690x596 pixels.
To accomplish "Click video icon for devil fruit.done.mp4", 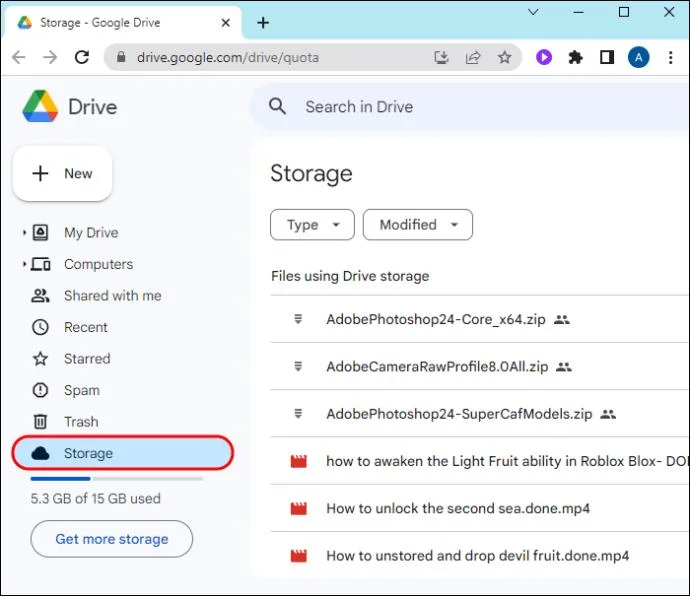I will point(299,556).
